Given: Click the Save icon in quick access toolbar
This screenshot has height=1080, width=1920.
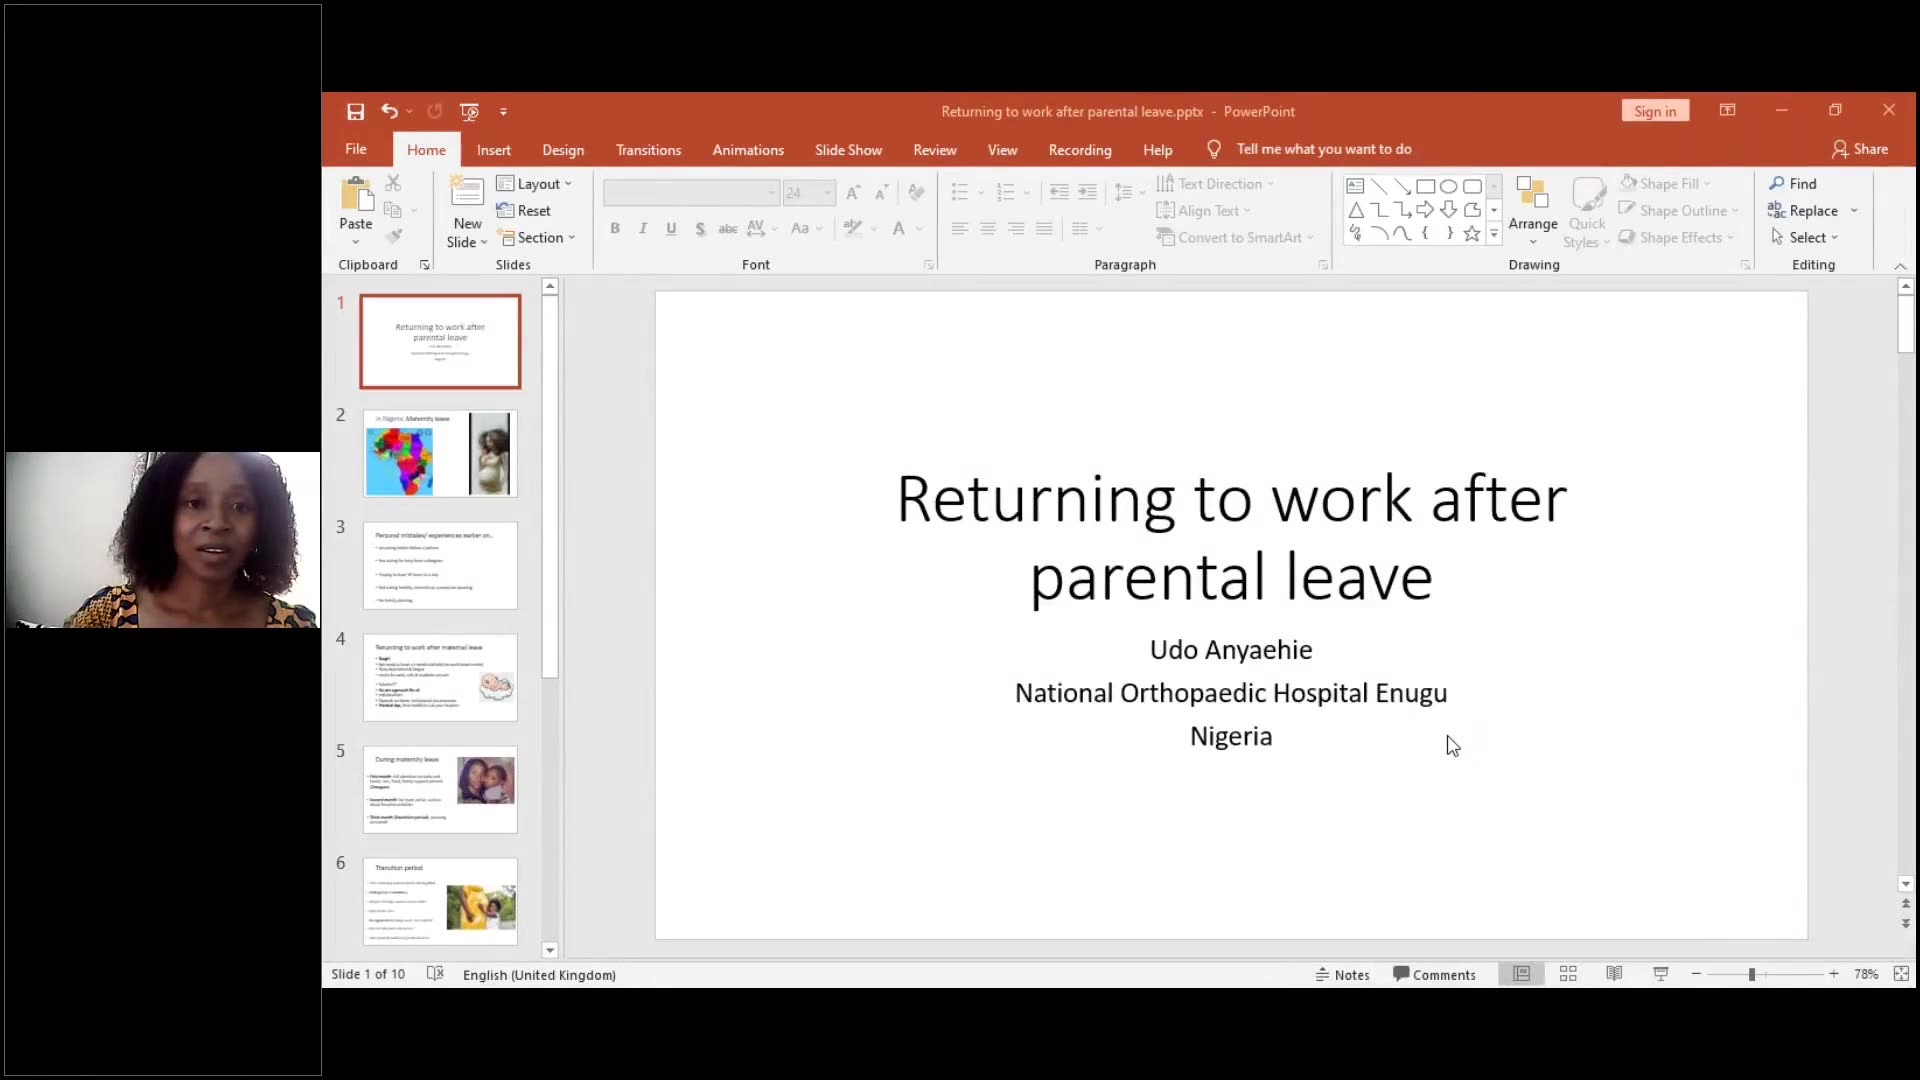Looking at the screenshot, I should click(355, 112).
